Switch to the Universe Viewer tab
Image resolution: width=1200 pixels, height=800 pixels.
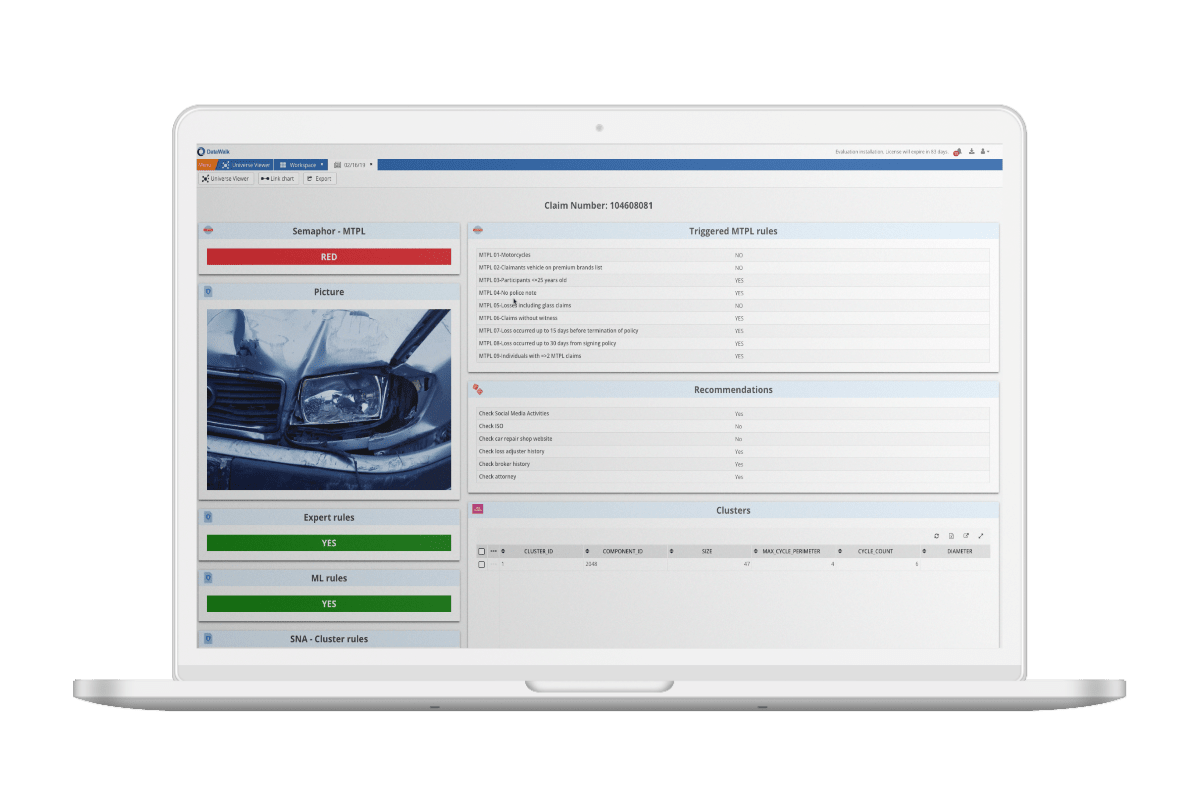(x=245, y=164)
